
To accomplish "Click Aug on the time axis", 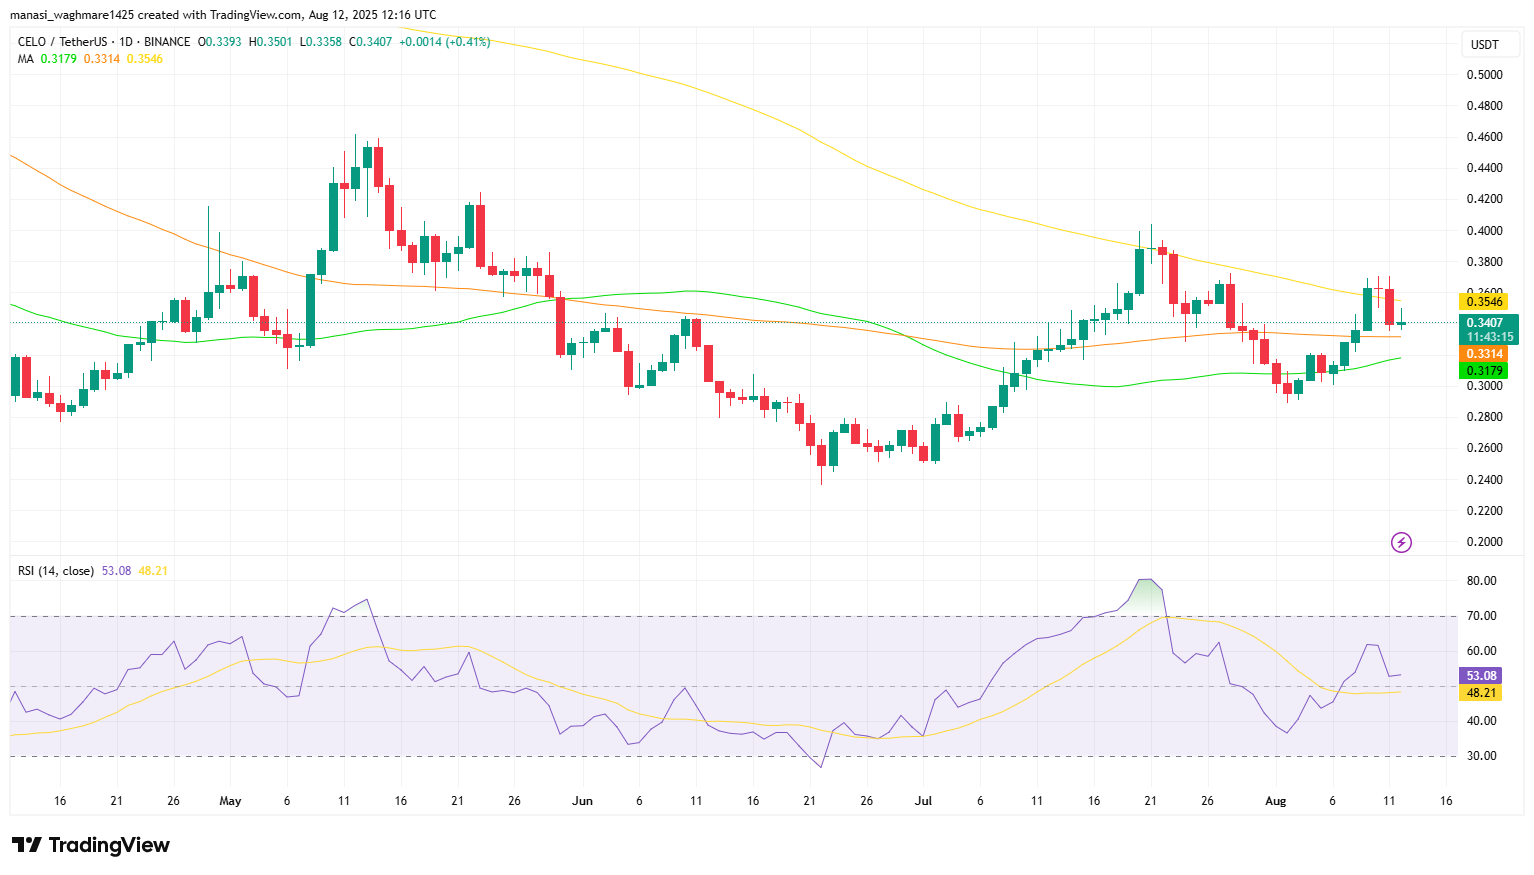I will tap(1276, 801).
